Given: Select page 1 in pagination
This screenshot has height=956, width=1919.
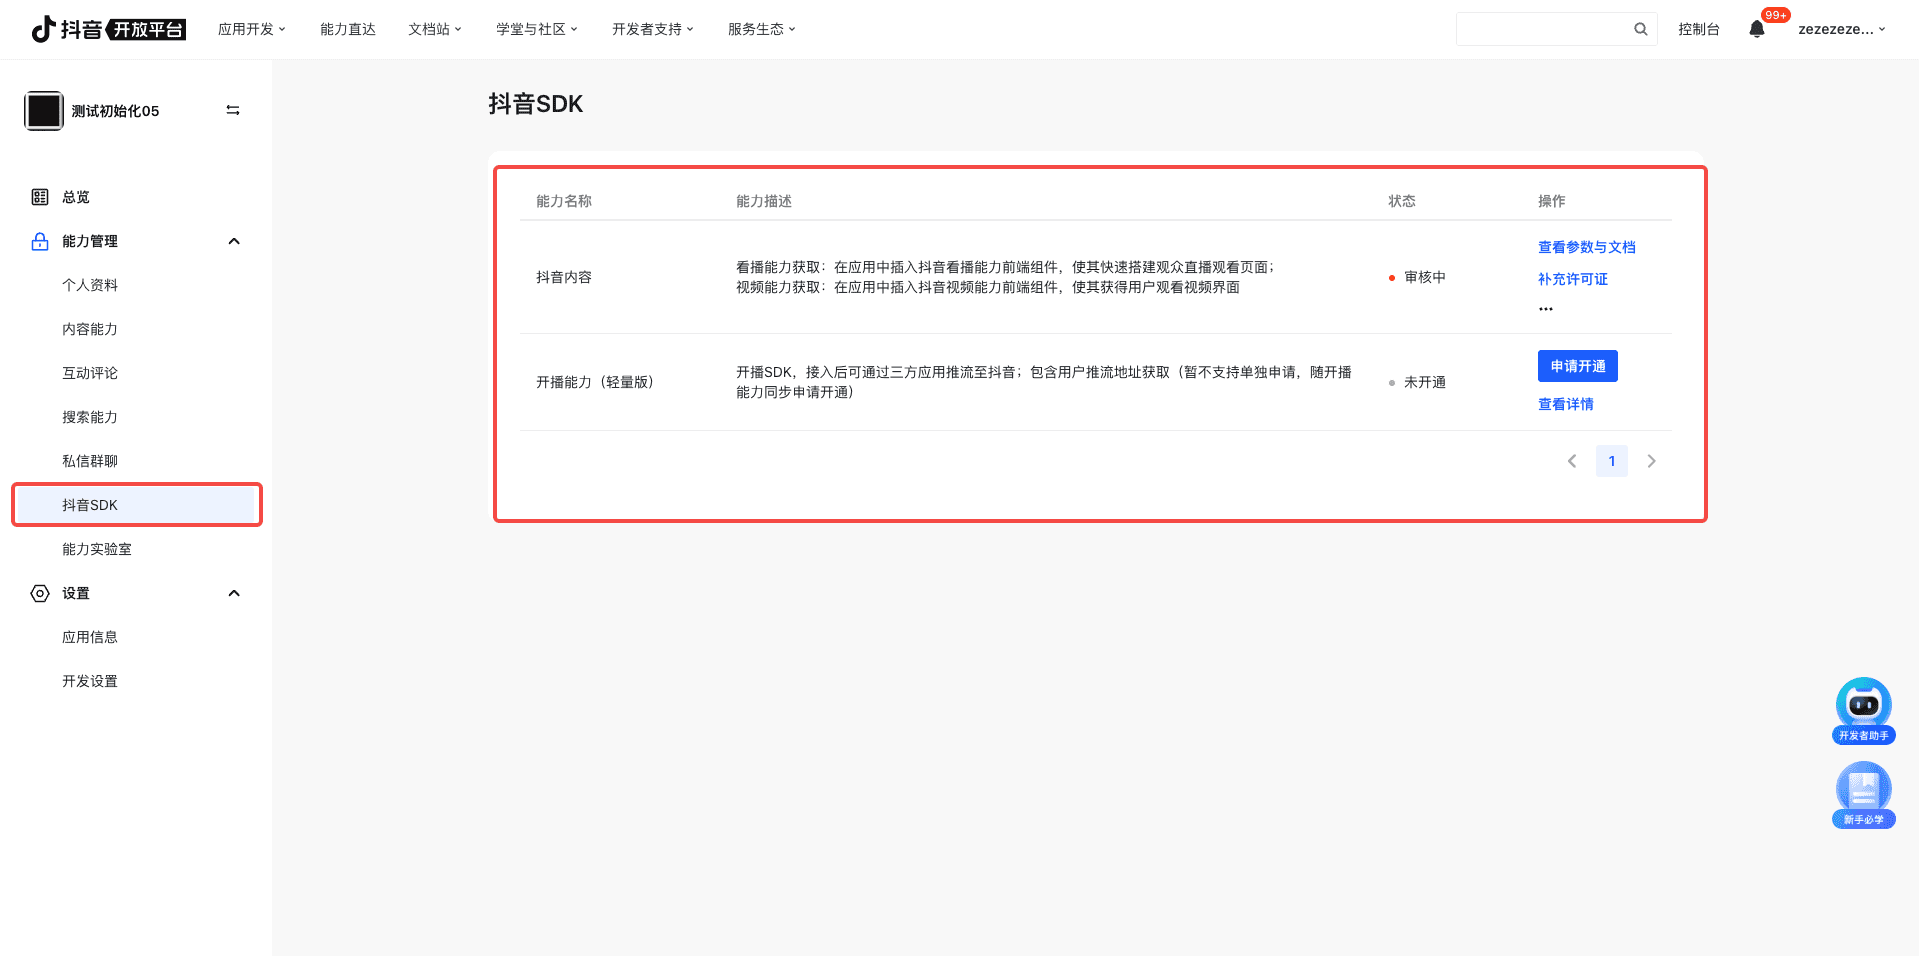Looking at the screenshot, I should tap(1612, 461).
